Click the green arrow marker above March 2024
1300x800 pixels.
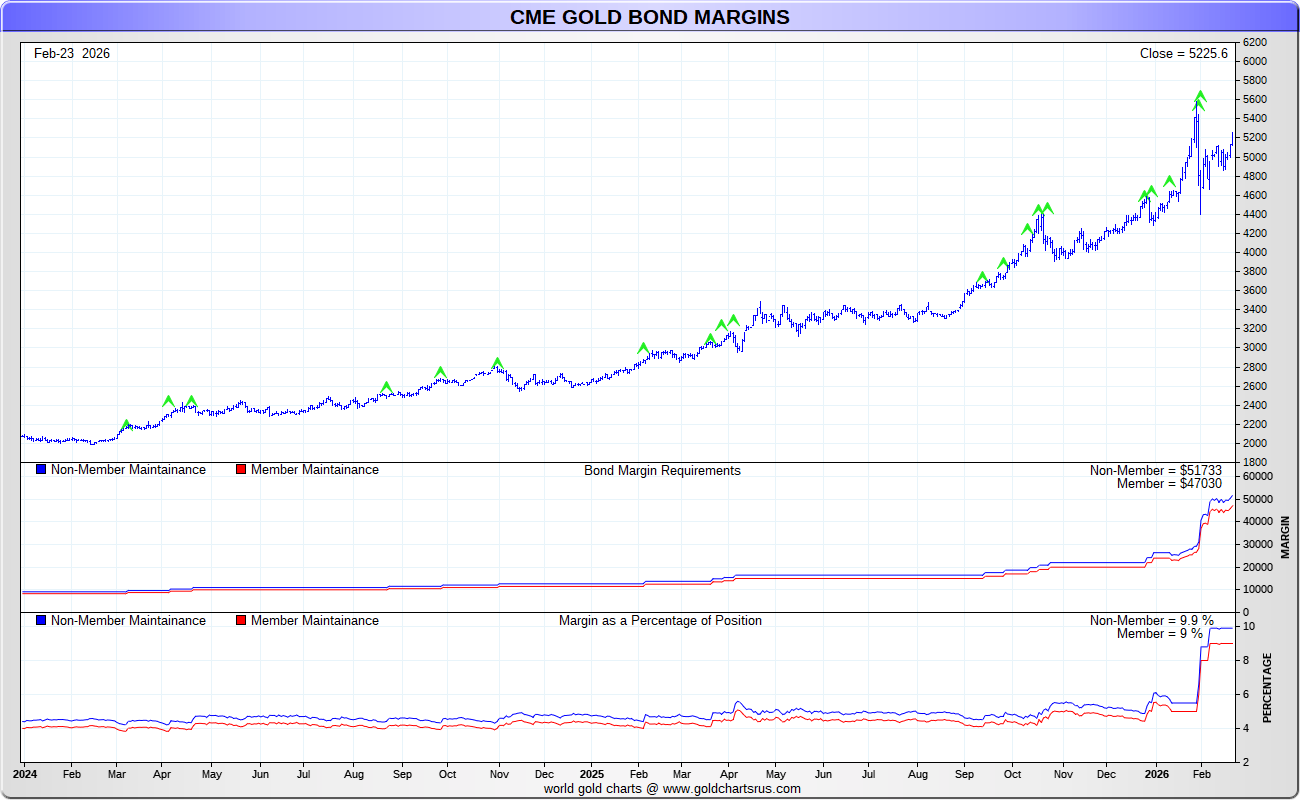coord(126,425)
